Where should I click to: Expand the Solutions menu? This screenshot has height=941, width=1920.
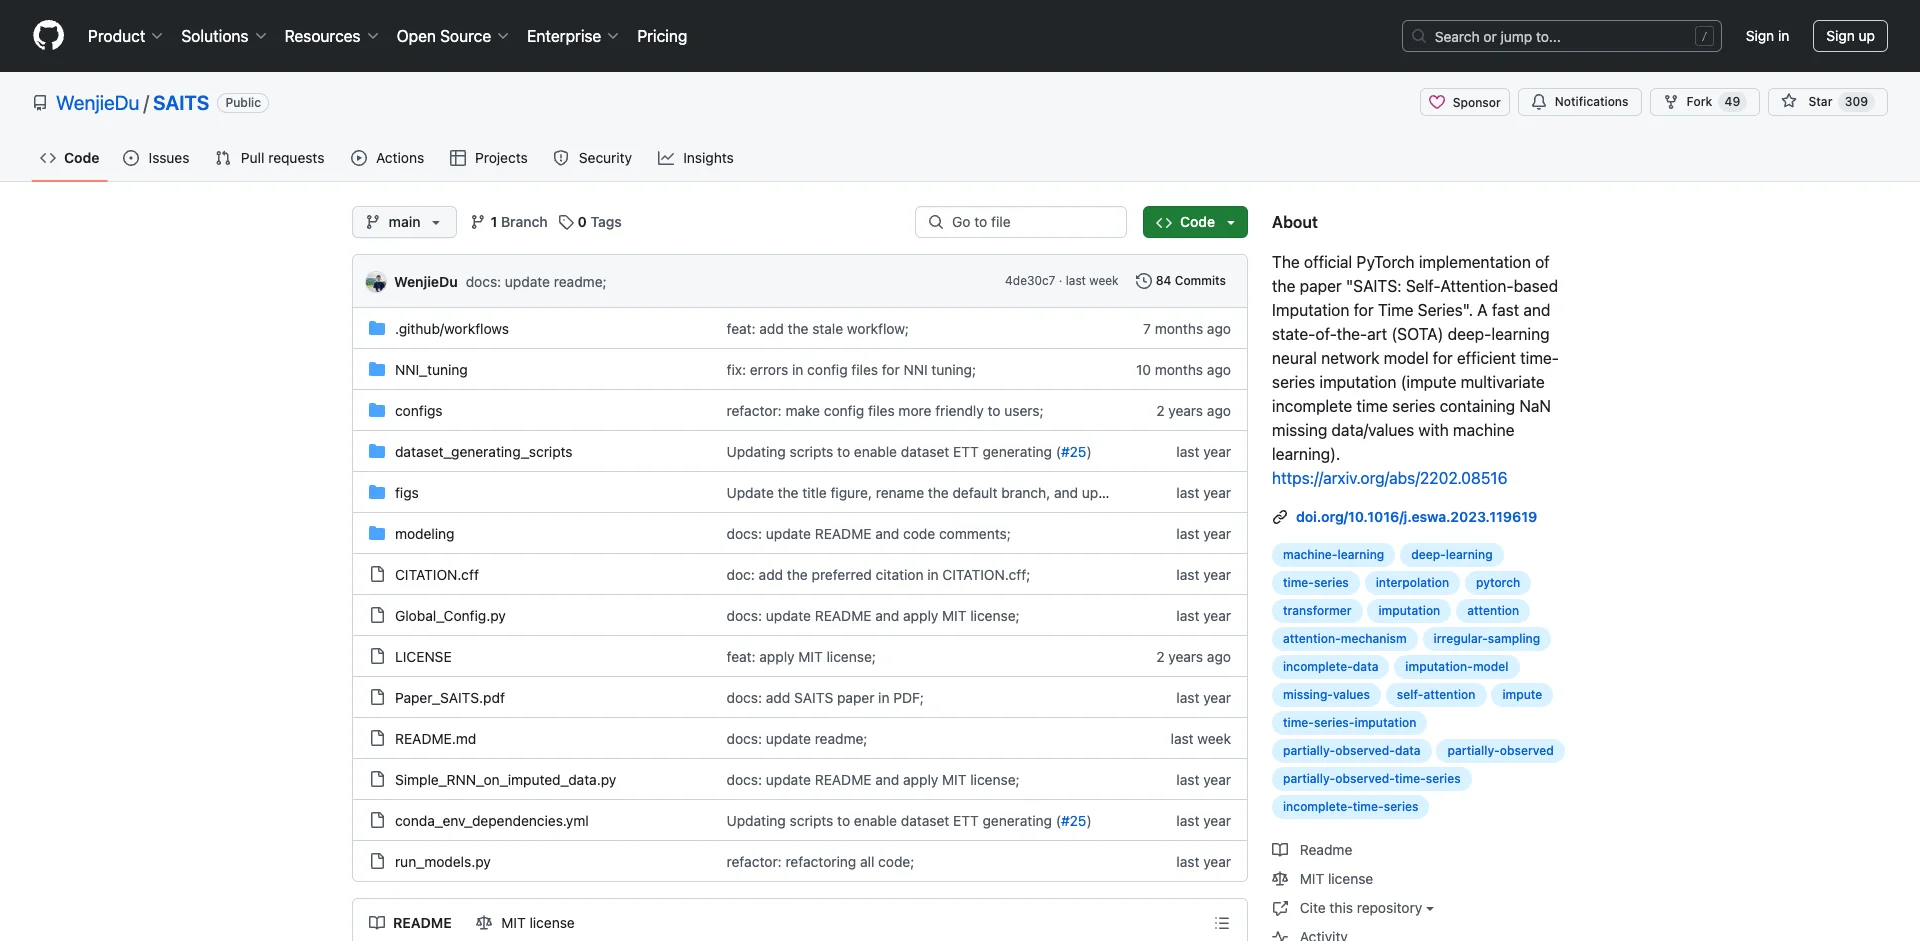pyautogui.click(x=224, y=36)
